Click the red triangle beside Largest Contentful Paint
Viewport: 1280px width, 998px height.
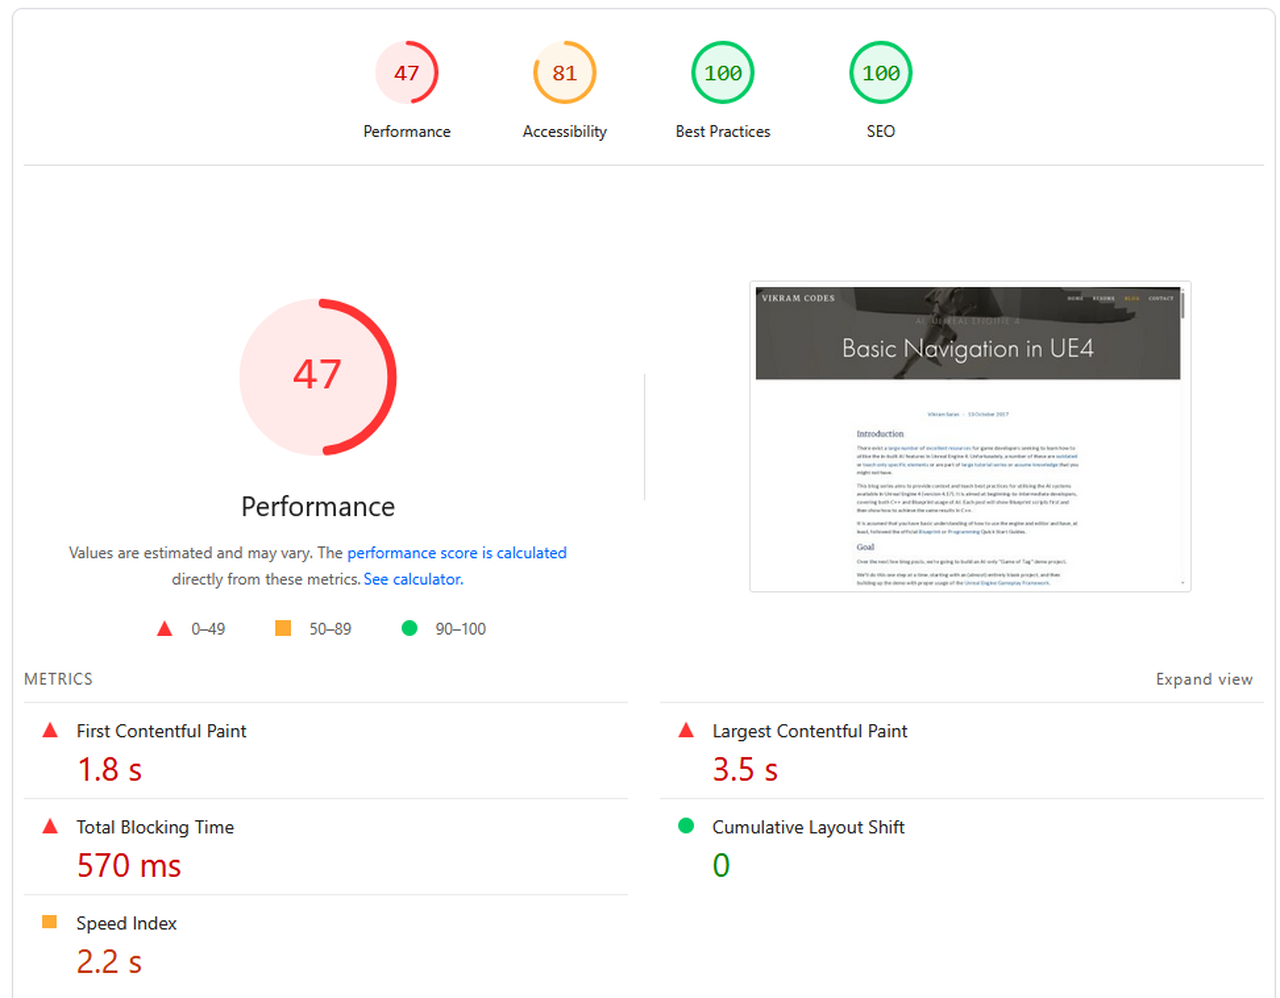[x=685, y=730]
